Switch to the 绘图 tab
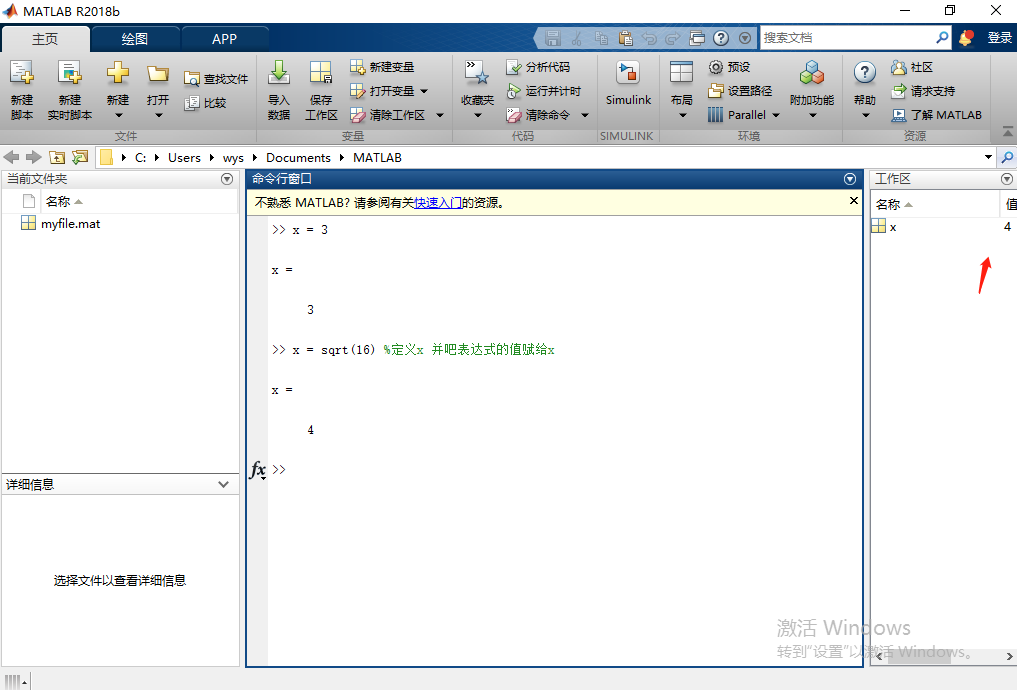 [x=135, y=39]
